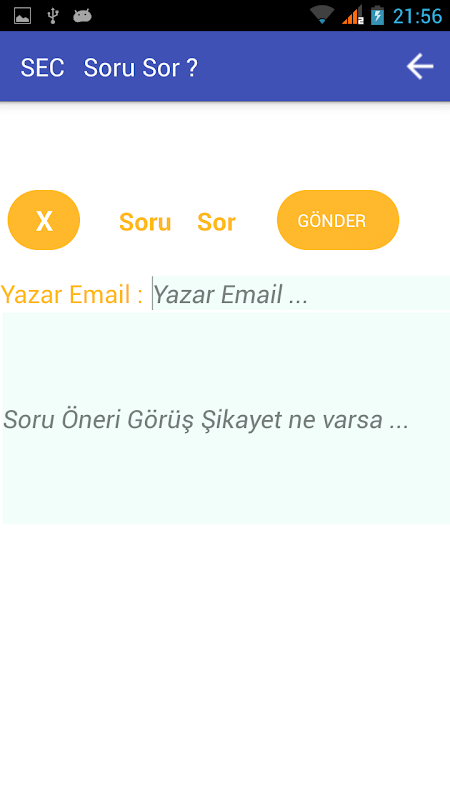
Task: Tap blank blue app bar space left of back arrow
Action: pos(301,67)
